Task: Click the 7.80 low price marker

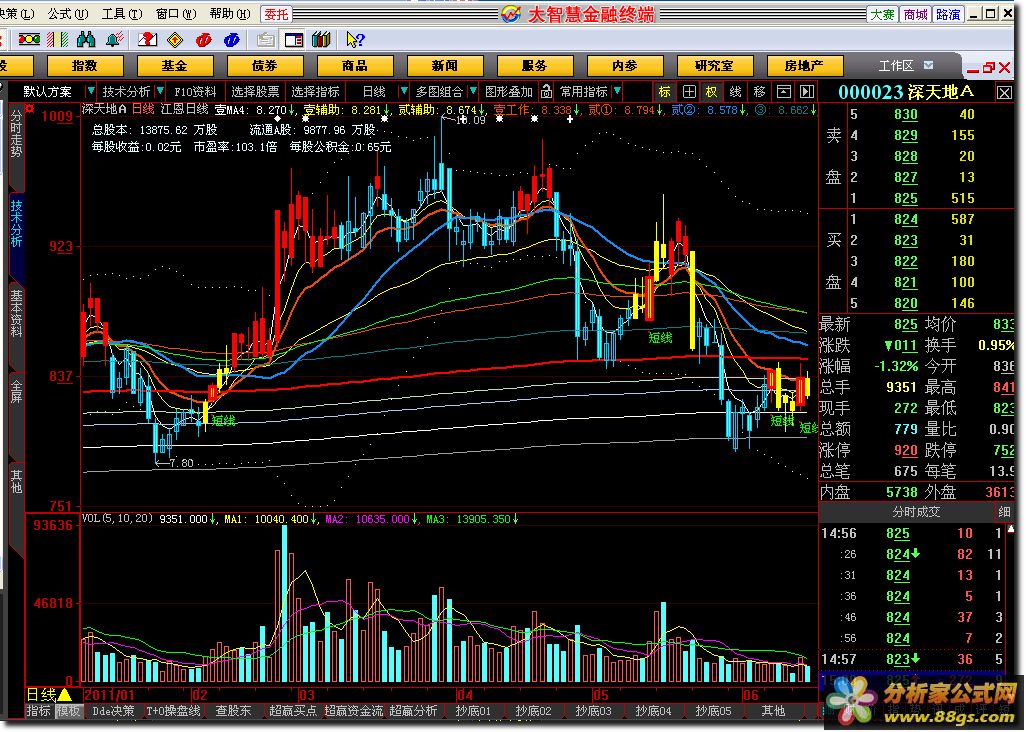Action: point(177,462)
